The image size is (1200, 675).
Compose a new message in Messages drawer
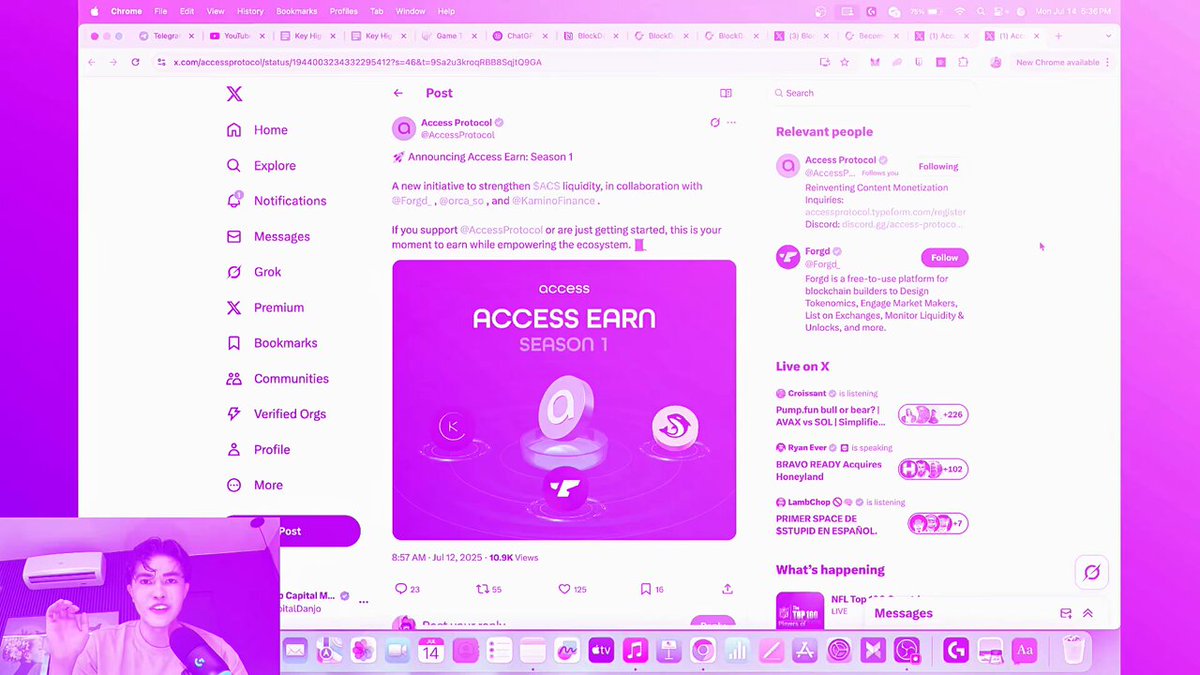(x=1066, y=613)
